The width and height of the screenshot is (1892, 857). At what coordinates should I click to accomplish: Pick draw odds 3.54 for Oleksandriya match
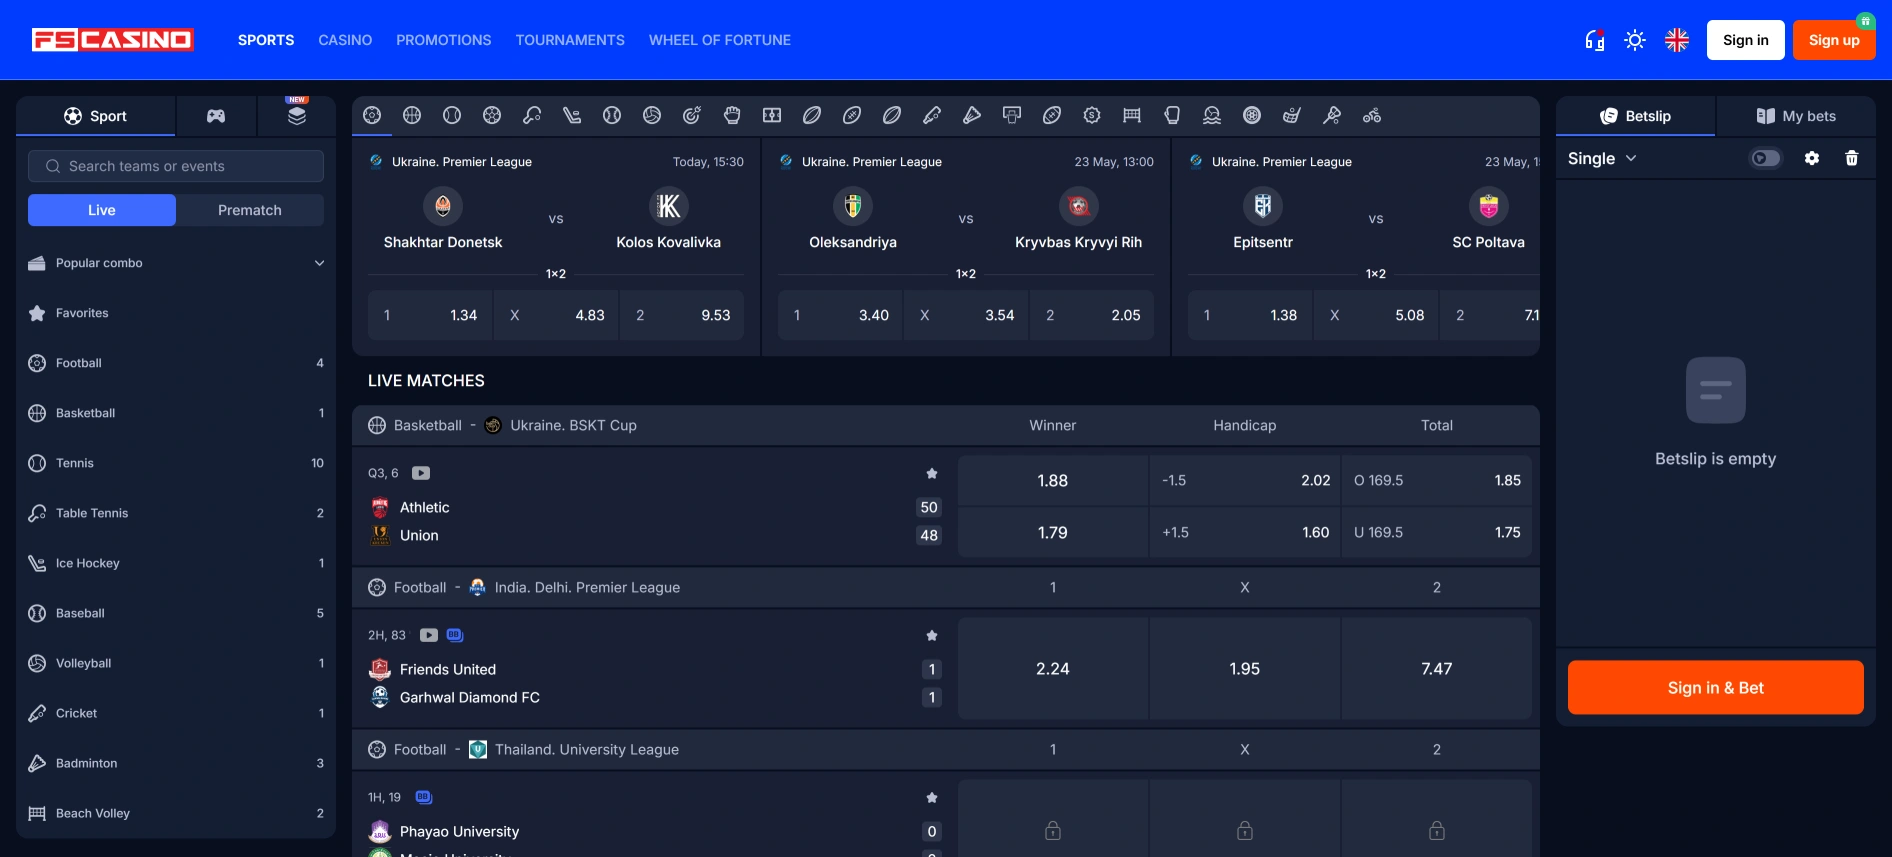coord(967,315)
